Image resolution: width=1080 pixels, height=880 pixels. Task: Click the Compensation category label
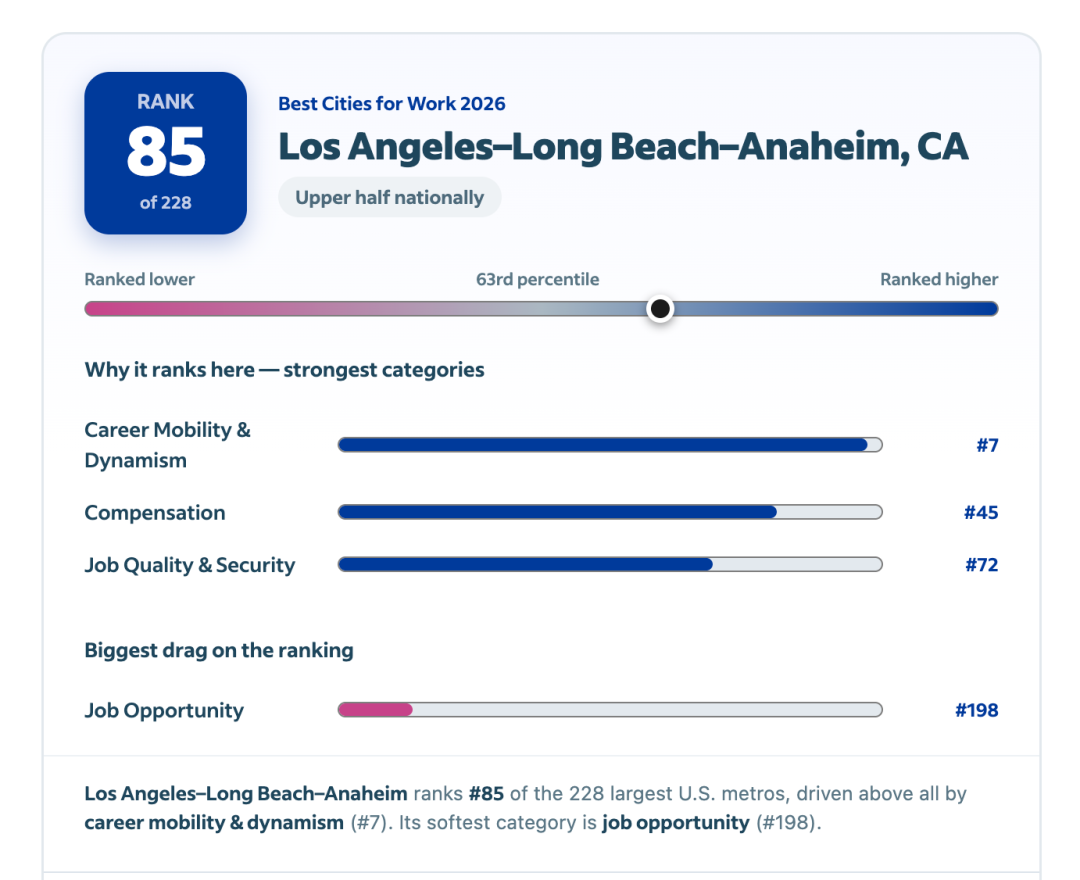click(x=155, y=513)
